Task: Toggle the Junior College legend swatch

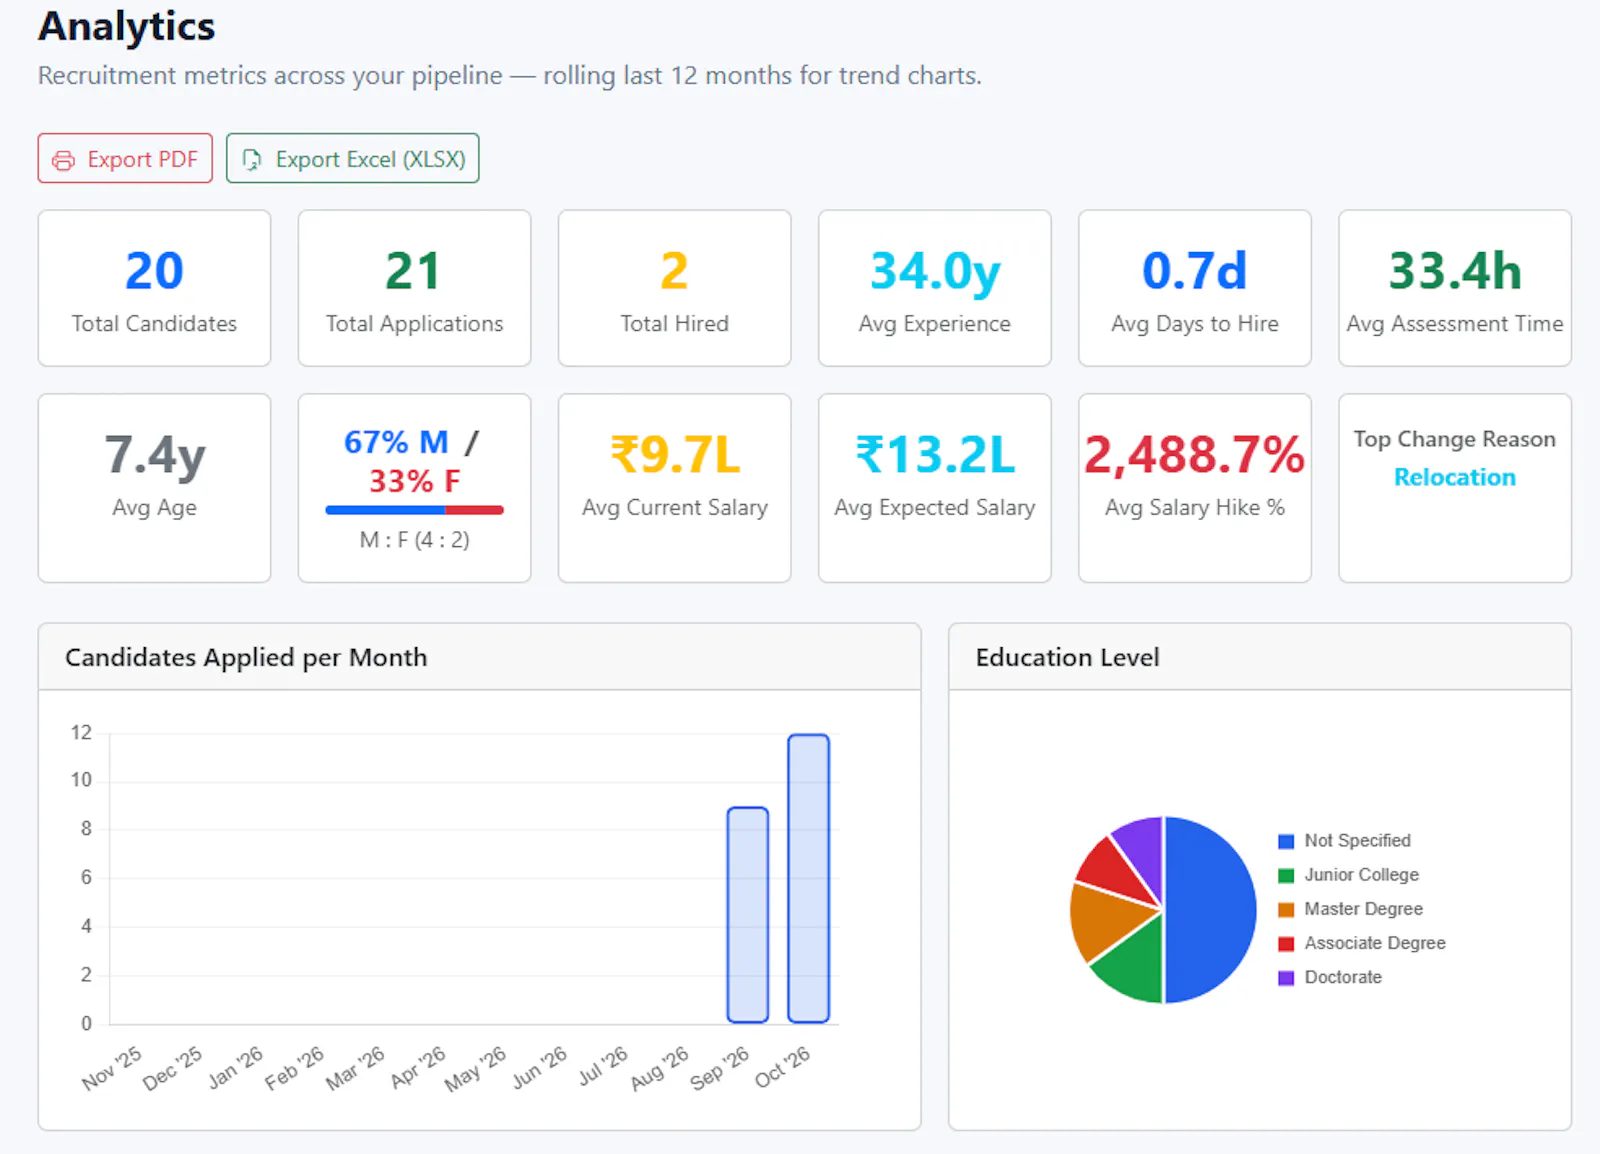Action: pyautogui.click(x=1286, y=875)
